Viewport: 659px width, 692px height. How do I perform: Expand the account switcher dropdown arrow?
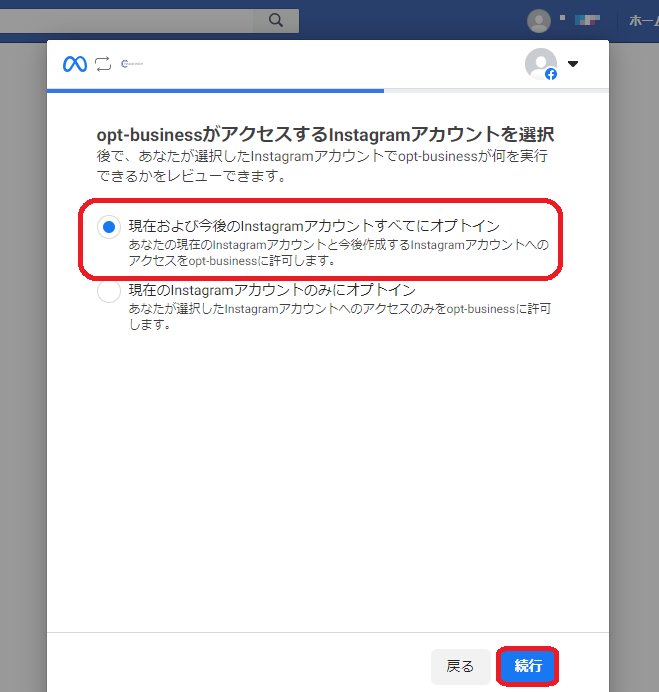coord(573,64)
